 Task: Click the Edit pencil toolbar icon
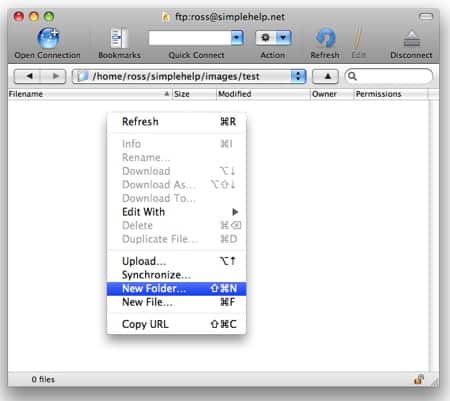[x=358, y=37]
